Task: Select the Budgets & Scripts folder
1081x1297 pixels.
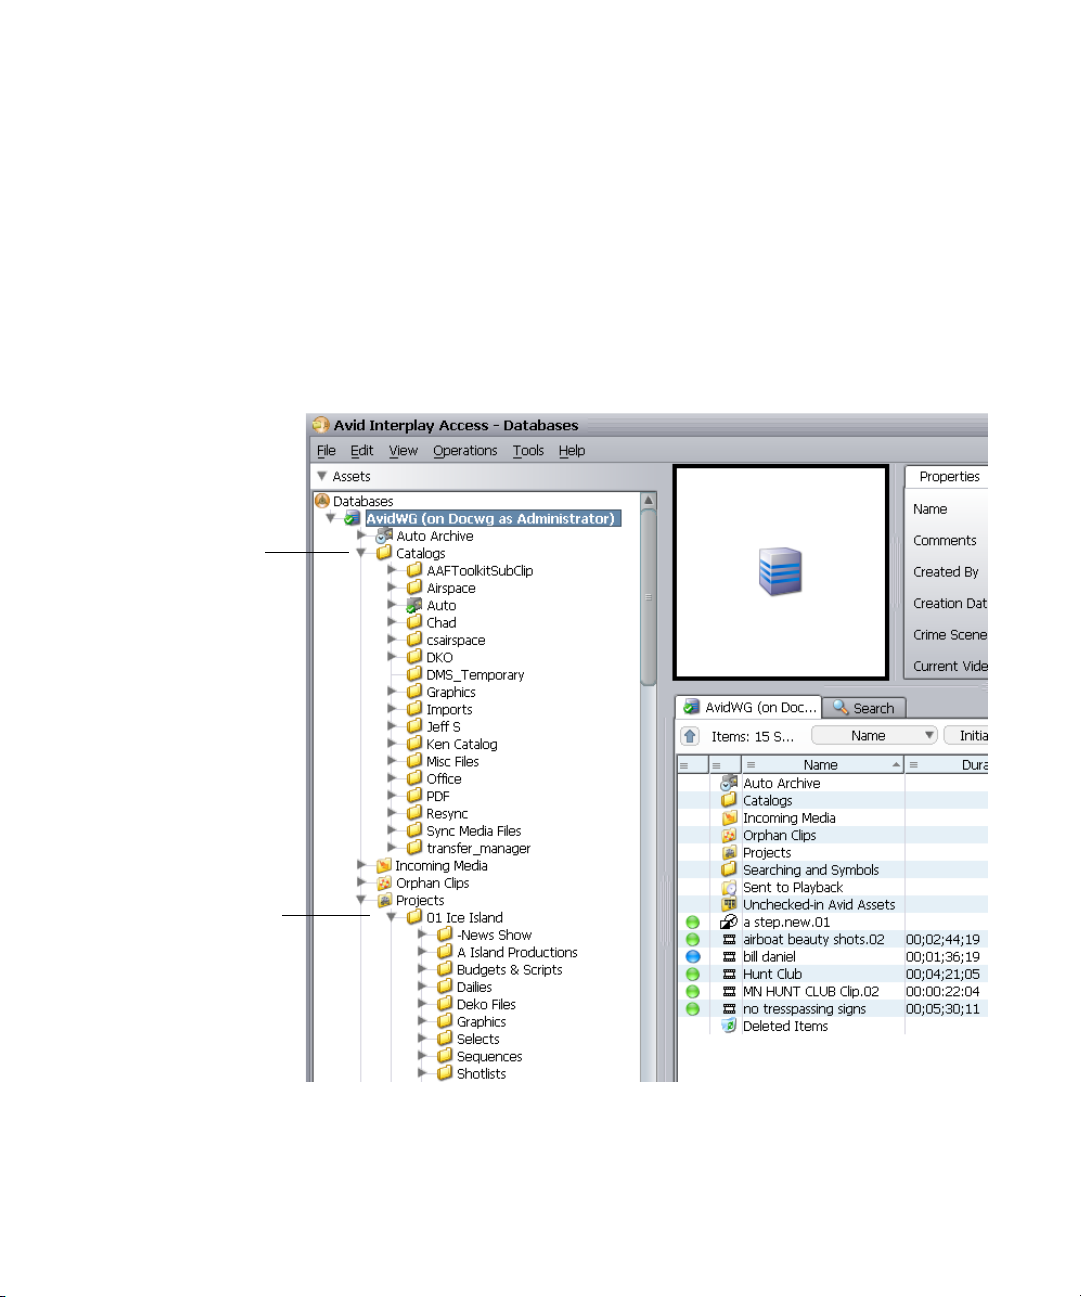Action: [509, 970]
